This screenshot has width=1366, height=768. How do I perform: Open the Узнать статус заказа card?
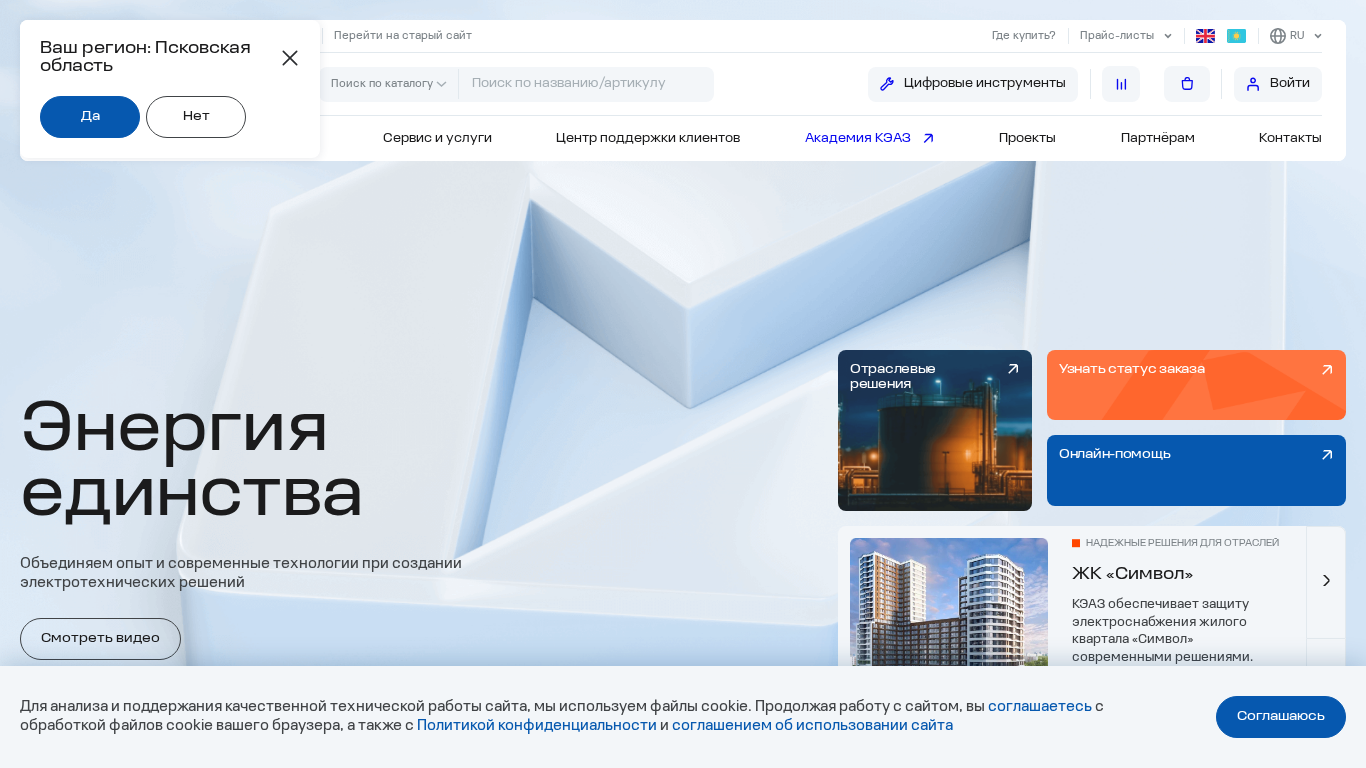pyautogui.click(x=1196, y=385)
